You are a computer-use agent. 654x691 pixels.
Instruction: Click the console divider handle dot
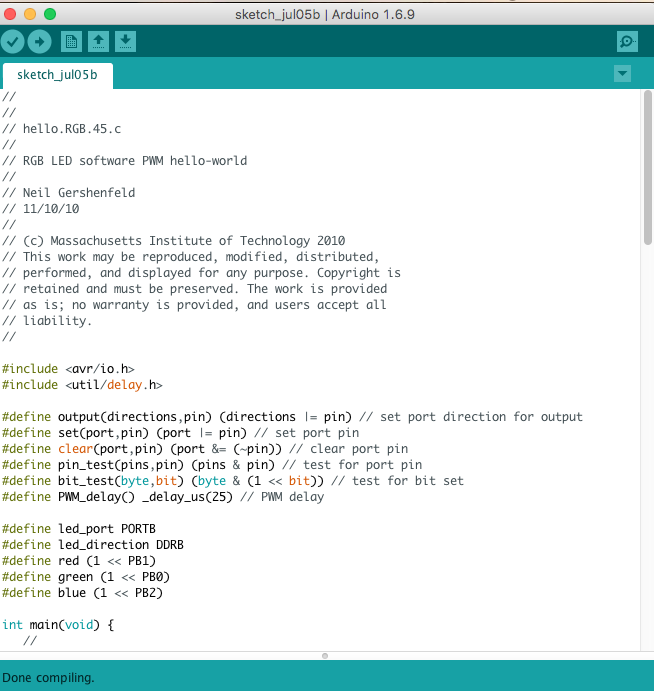325,656
